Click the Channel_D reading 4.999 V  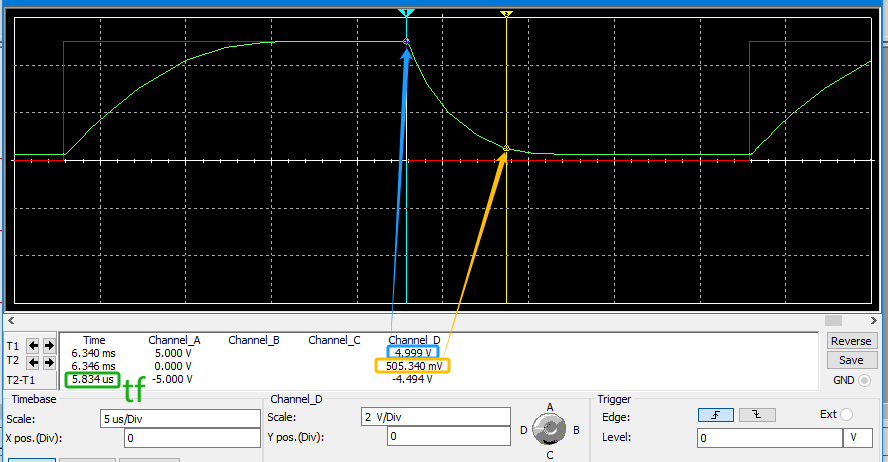click(x=413, y=353)
